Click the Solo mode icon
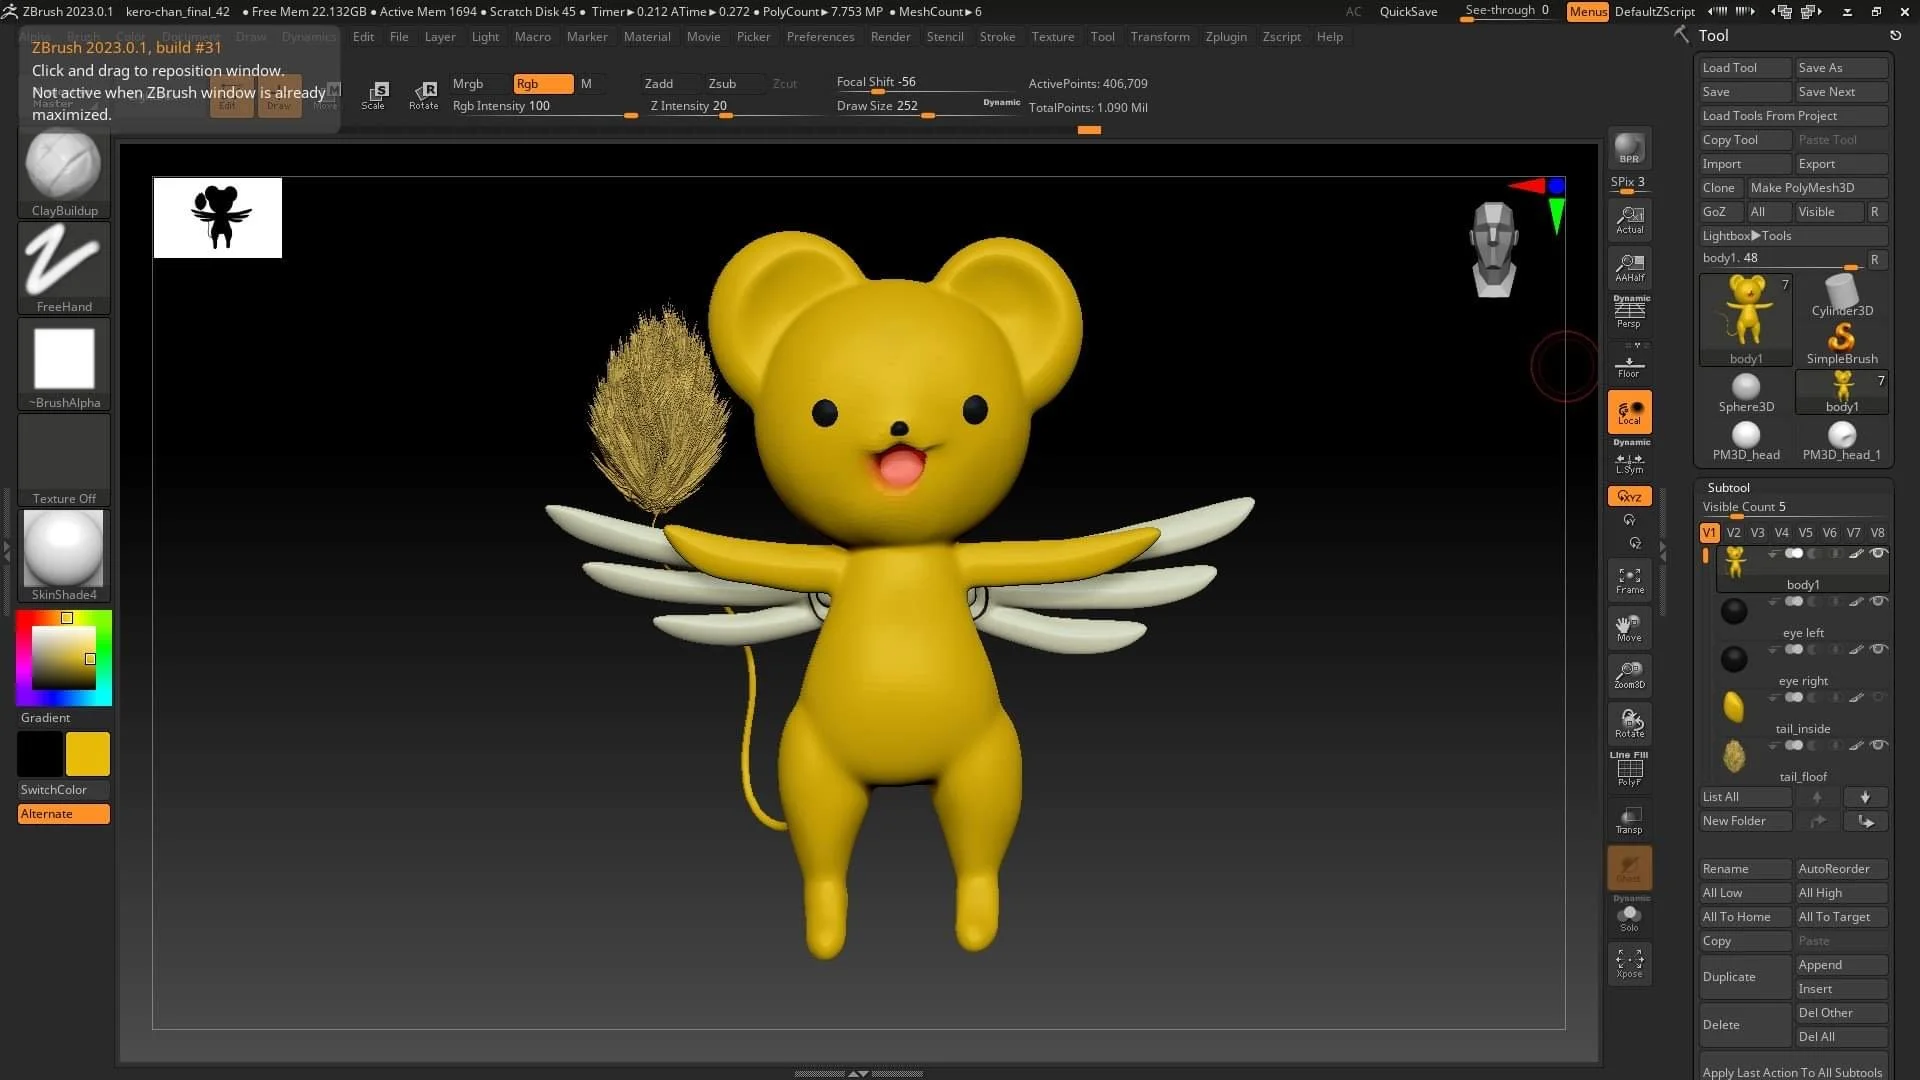Screen dimensions: 1920x1080 pyautogui.click(x=1629, y=917)
